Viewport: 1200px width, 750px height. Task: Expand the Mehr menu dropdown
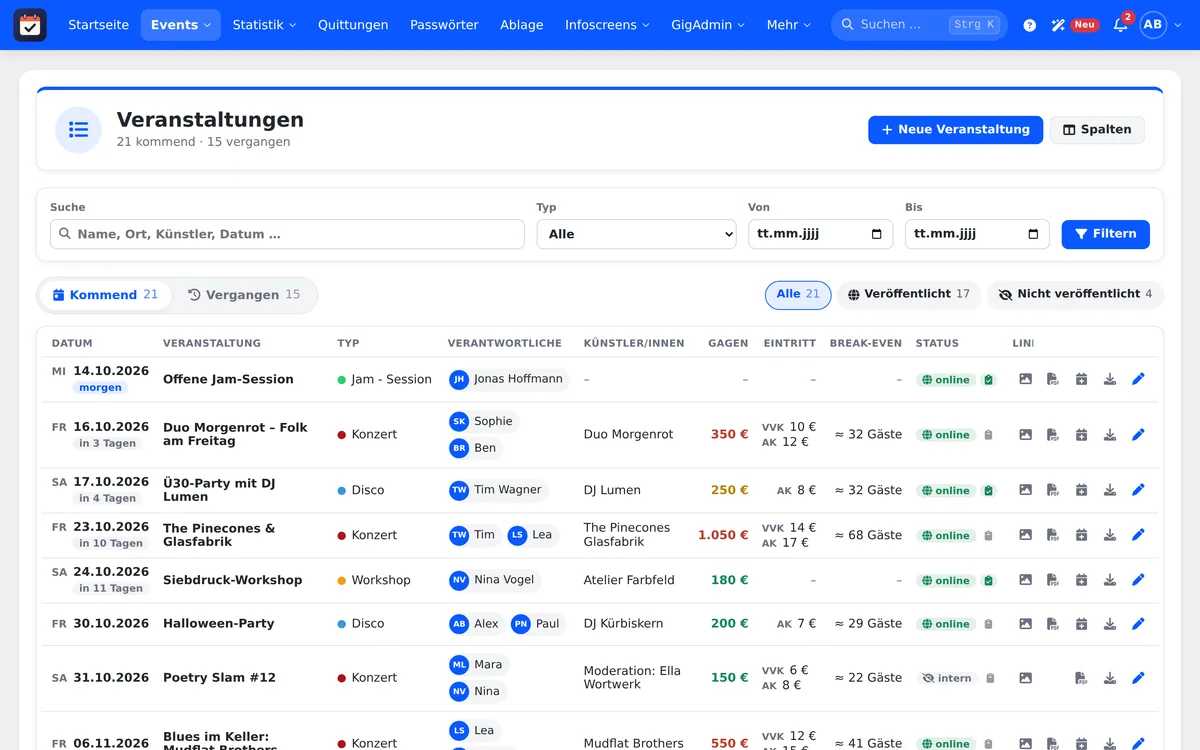pyautogui.click(x=789, y=25)
